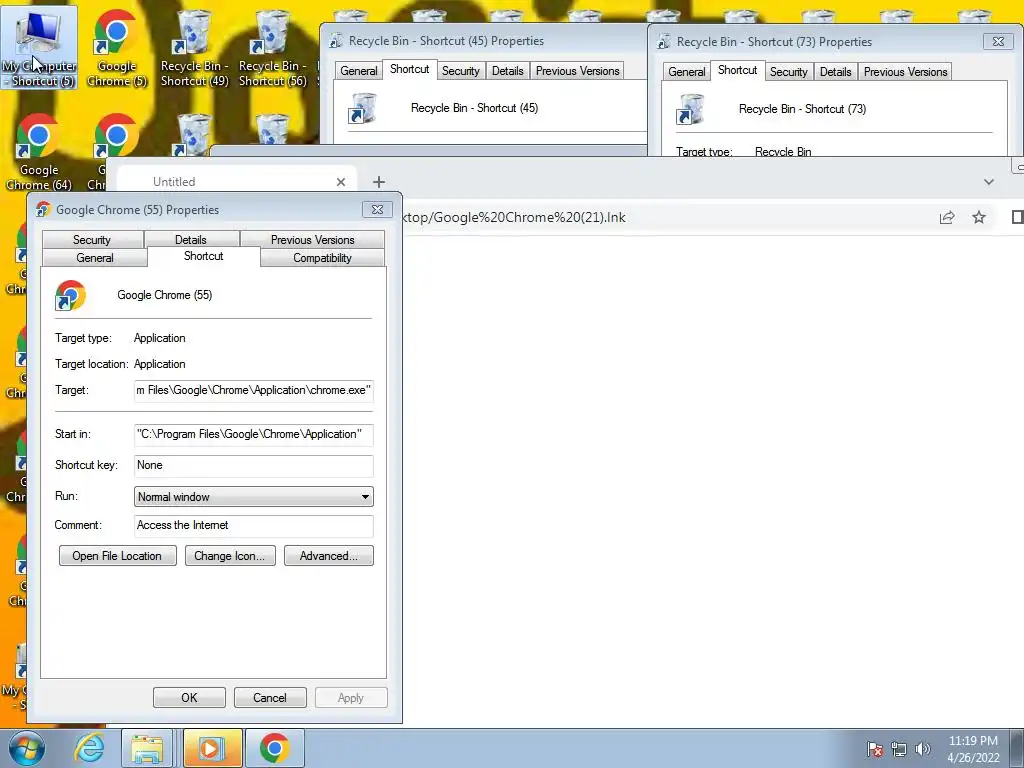Screen dimensions: 1024x768
Task: Open Details tab in Recycle Bin (73) Properties
Action: pyautogui.click(x=835, y=72)
